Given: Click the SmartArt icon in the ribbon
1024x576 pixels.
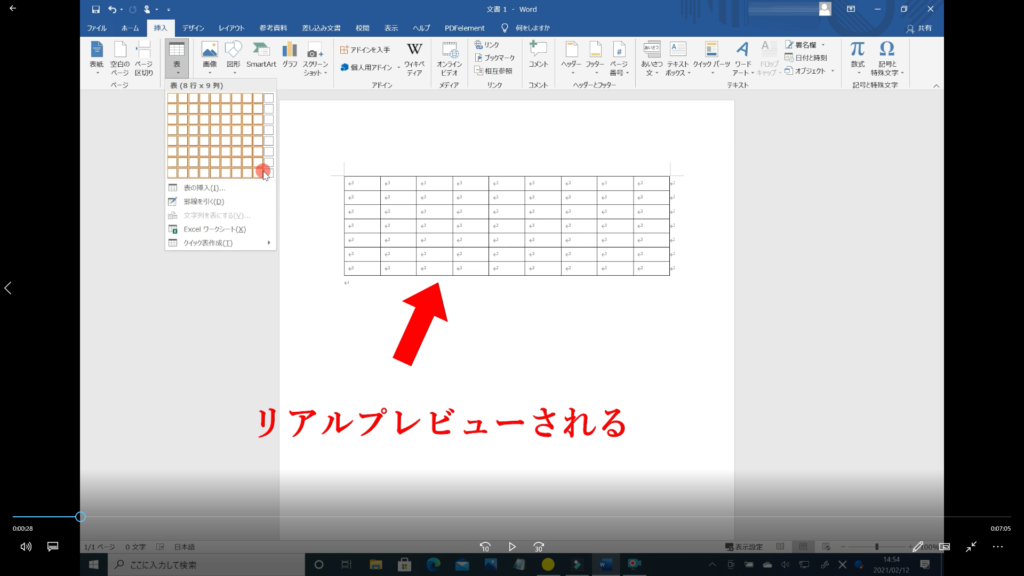Looking at the screenshot, I should coord(261,54).
